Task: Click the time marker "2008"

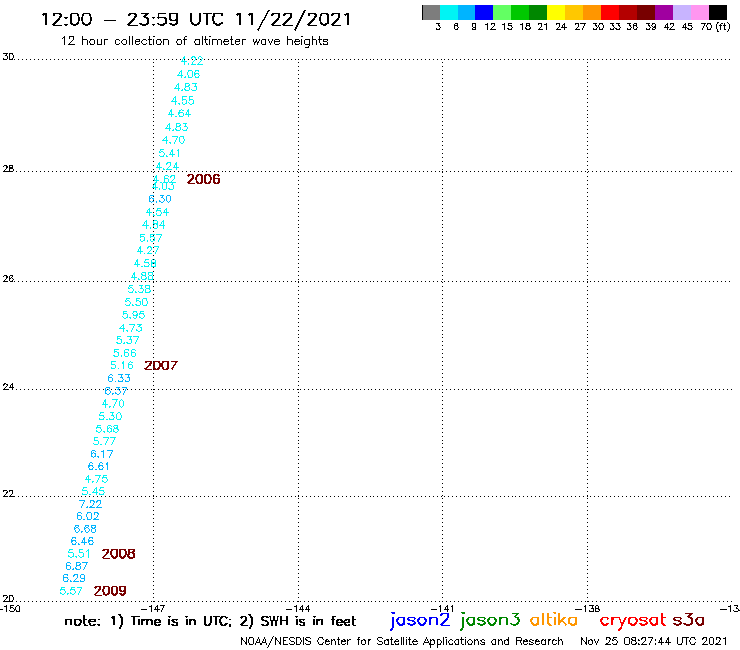Action: pyautogui.click(x=118, y=554)
